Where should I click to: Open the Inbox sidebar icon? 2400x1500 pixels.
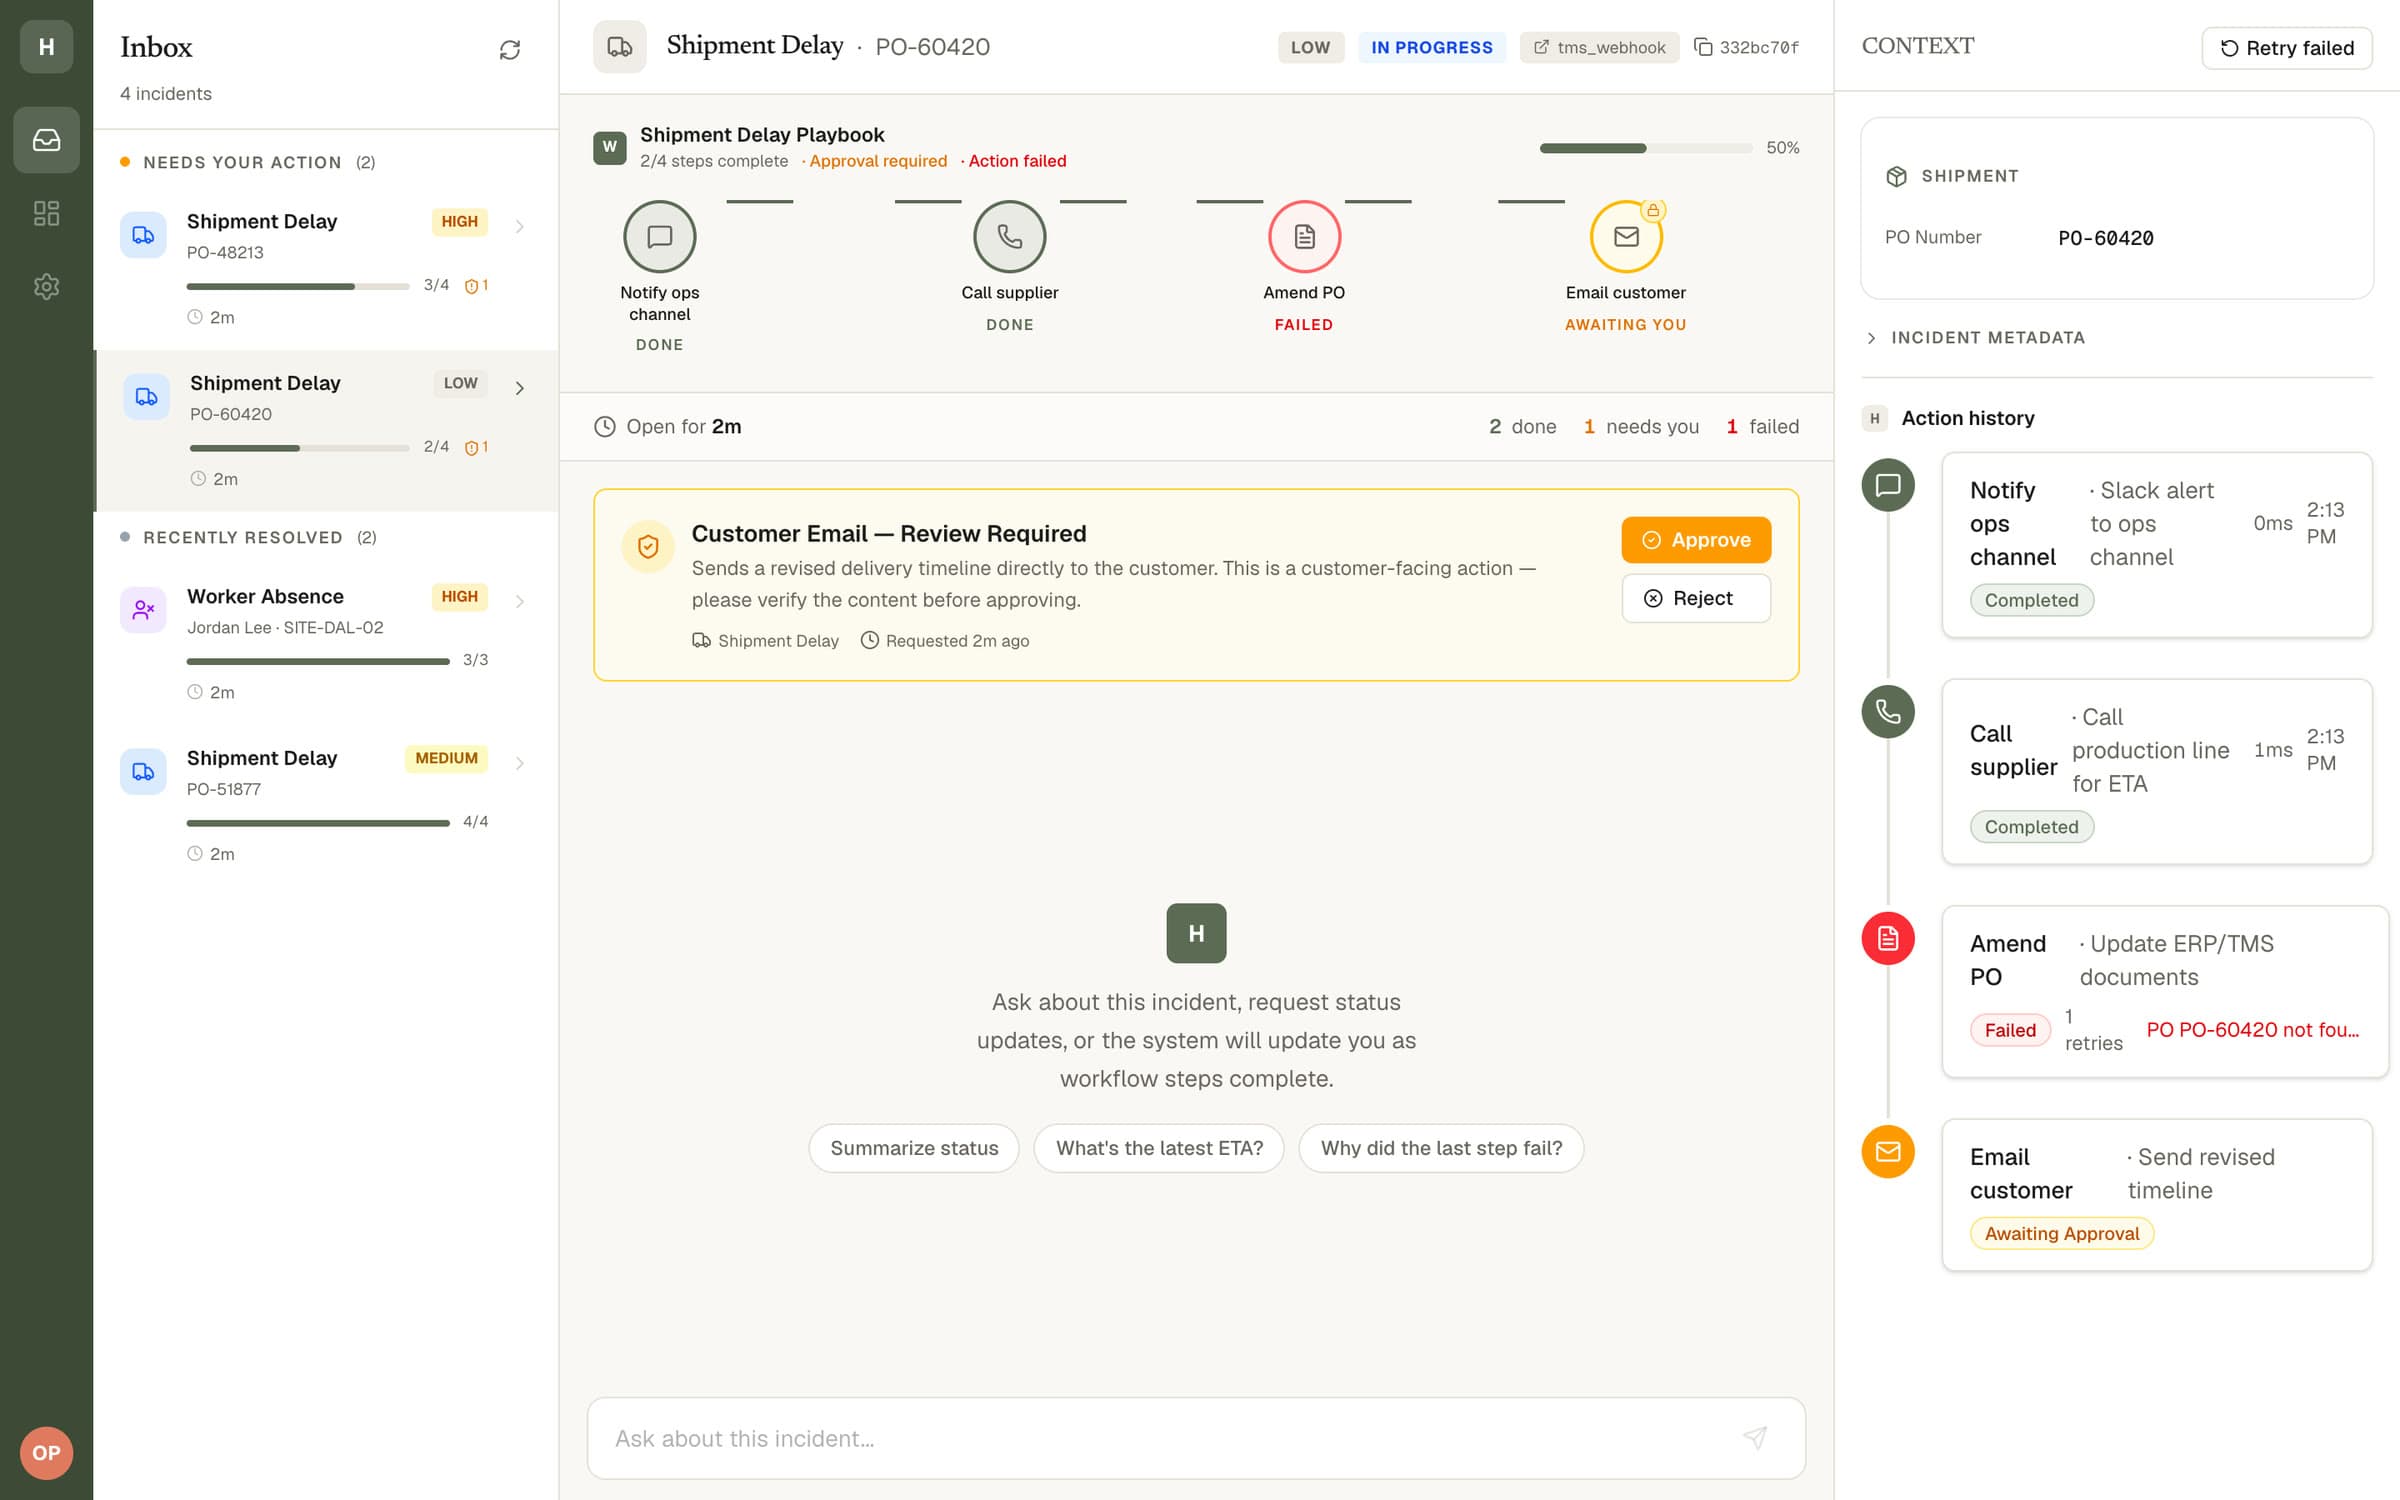pyautogui.click(x=46, y=140)
